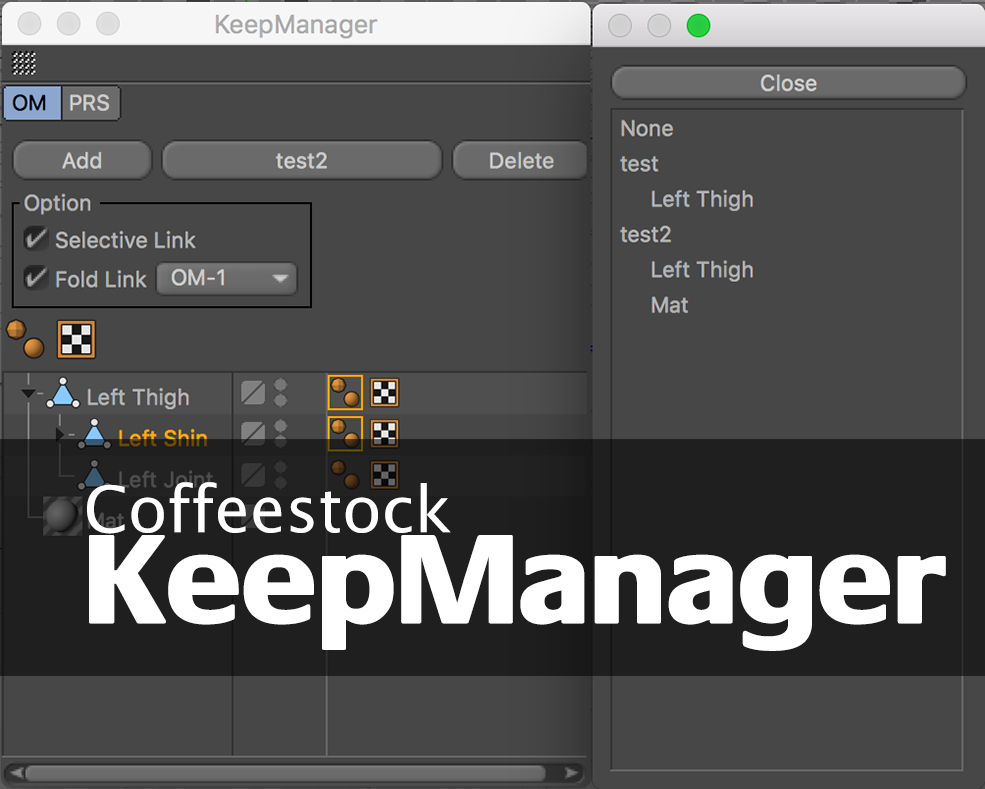
Task: Disable the Selective Link checkbox
Action: click(x=36, y=239)
